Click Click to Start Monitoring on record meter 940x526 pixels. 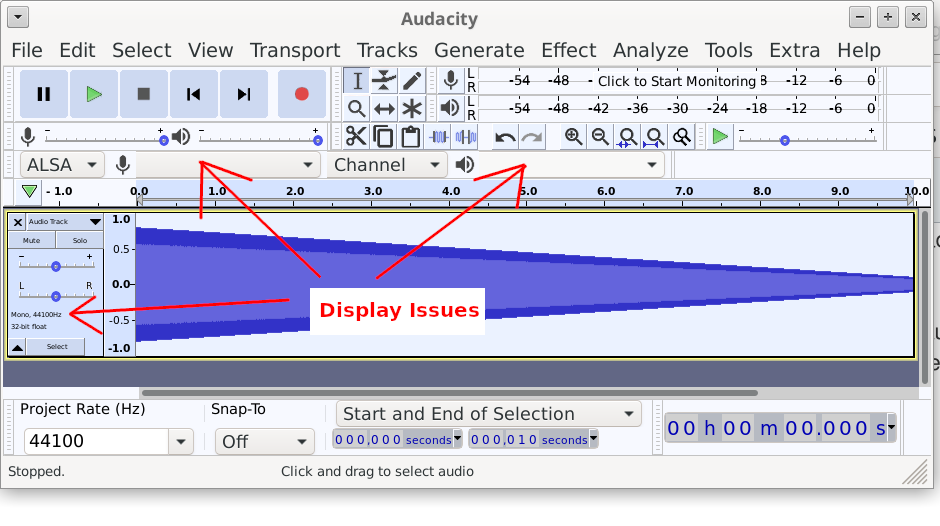coord(677,81)
